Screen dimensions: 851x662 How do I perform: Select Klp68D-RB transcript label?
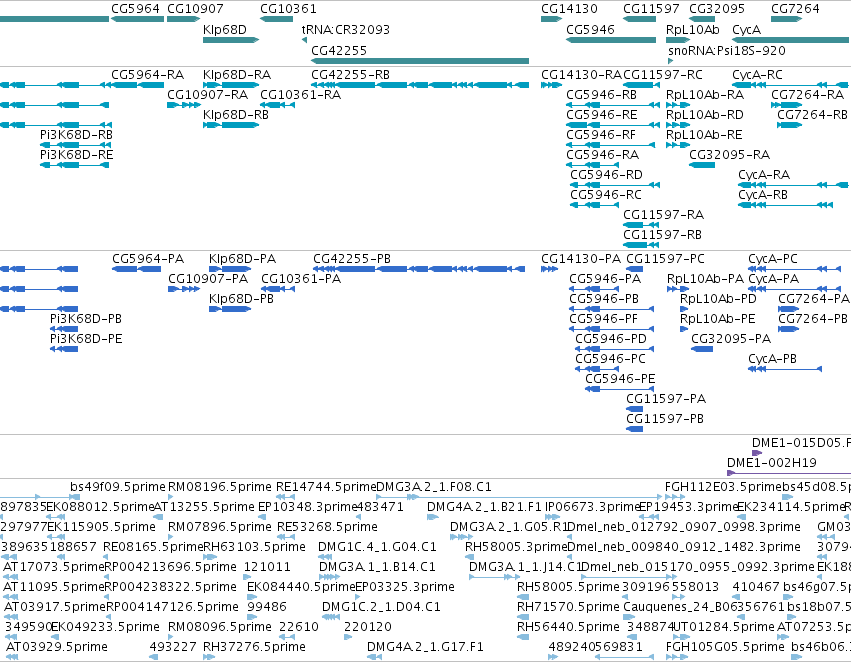click(236, 114)
